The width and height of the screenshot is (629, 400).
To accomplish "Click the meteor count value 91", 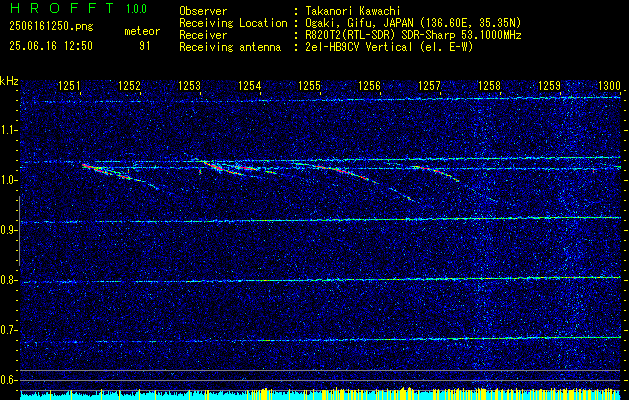I will pos(144,46).
